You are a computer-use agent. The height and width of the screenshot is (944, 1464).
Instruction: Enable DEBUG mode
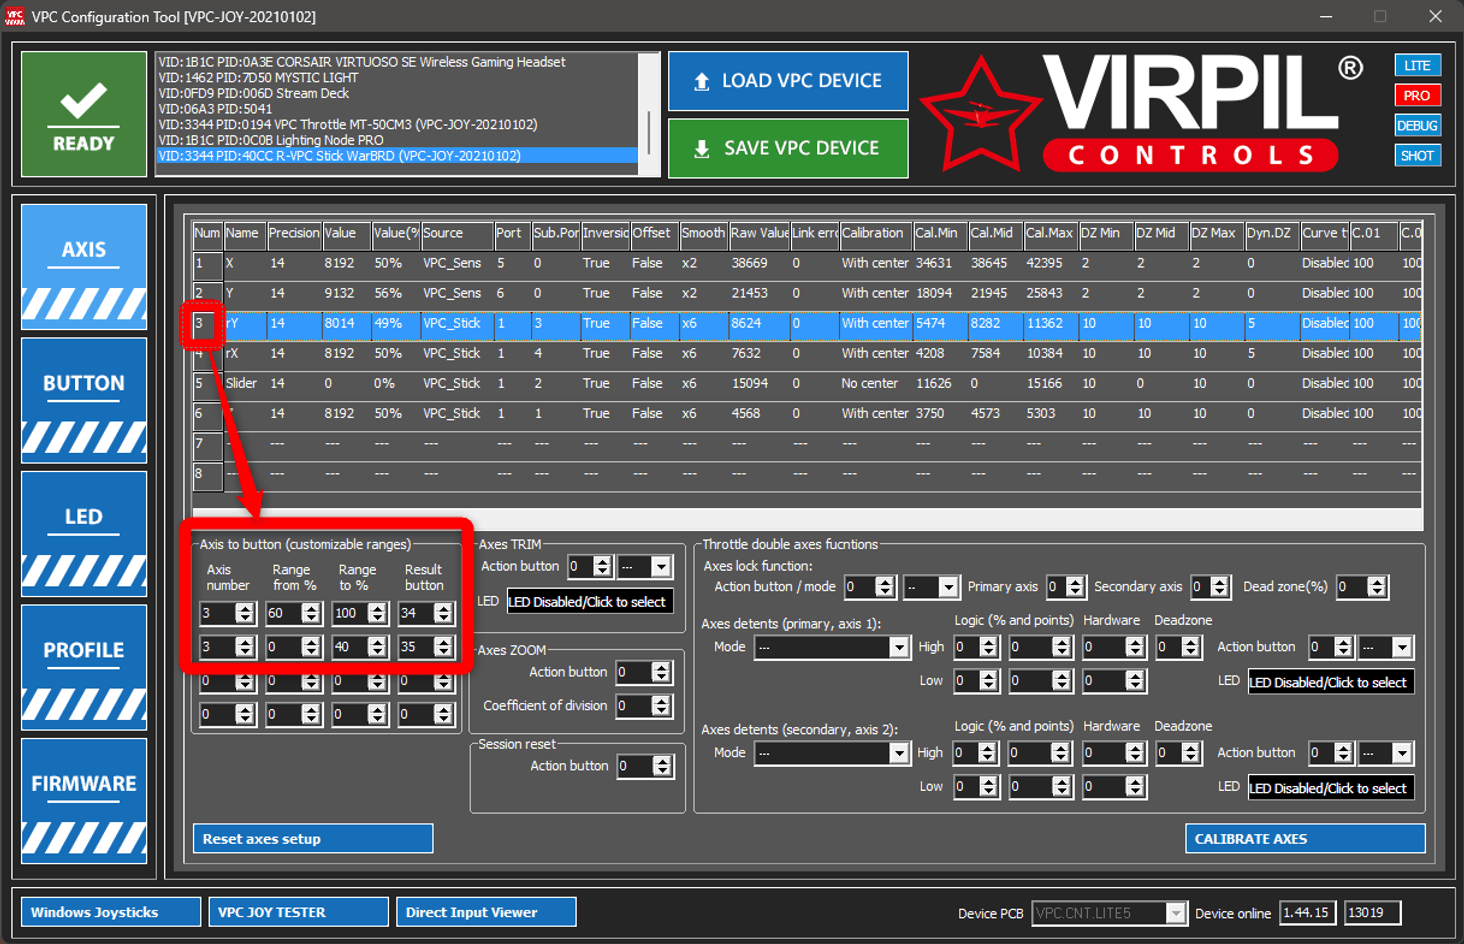pyautogui.click(x=1417, y=126)
